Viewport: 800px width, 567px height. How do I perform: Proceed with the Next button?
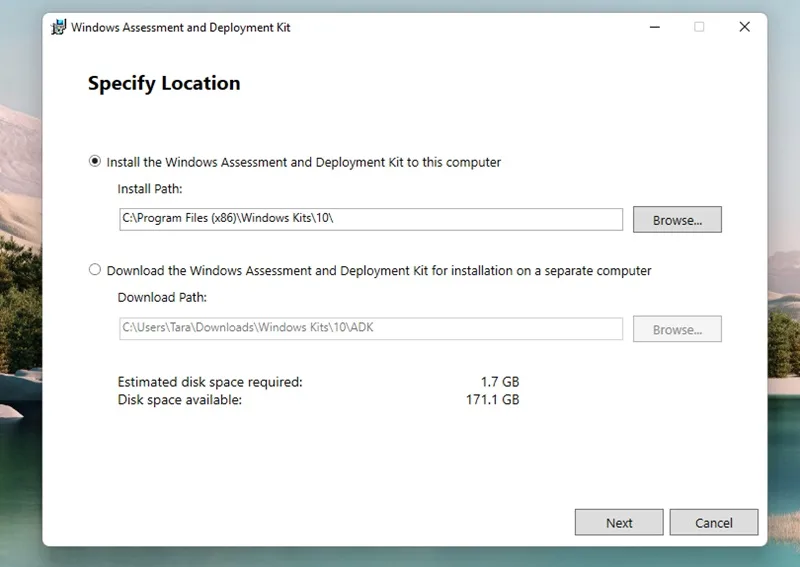(619, 522)
